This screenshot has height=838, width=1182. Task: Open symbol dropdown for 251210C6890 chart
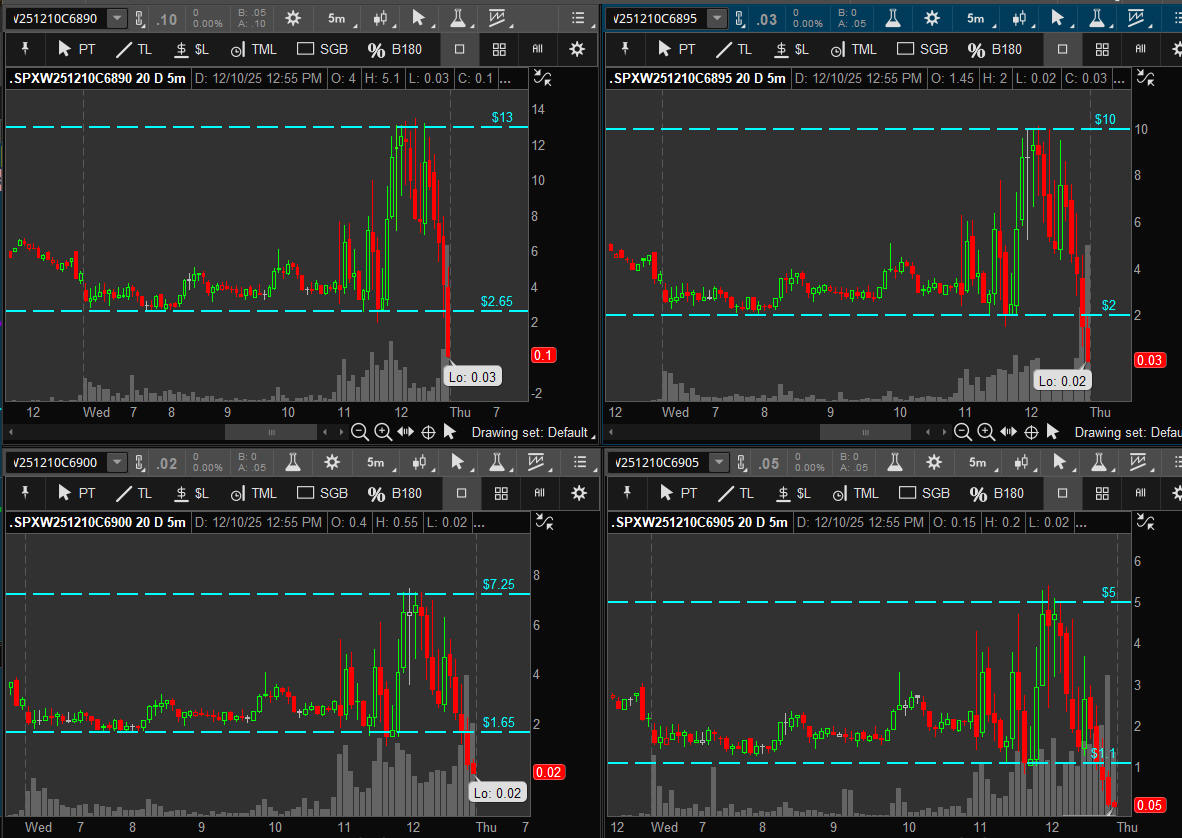click(x=117, y=18)
